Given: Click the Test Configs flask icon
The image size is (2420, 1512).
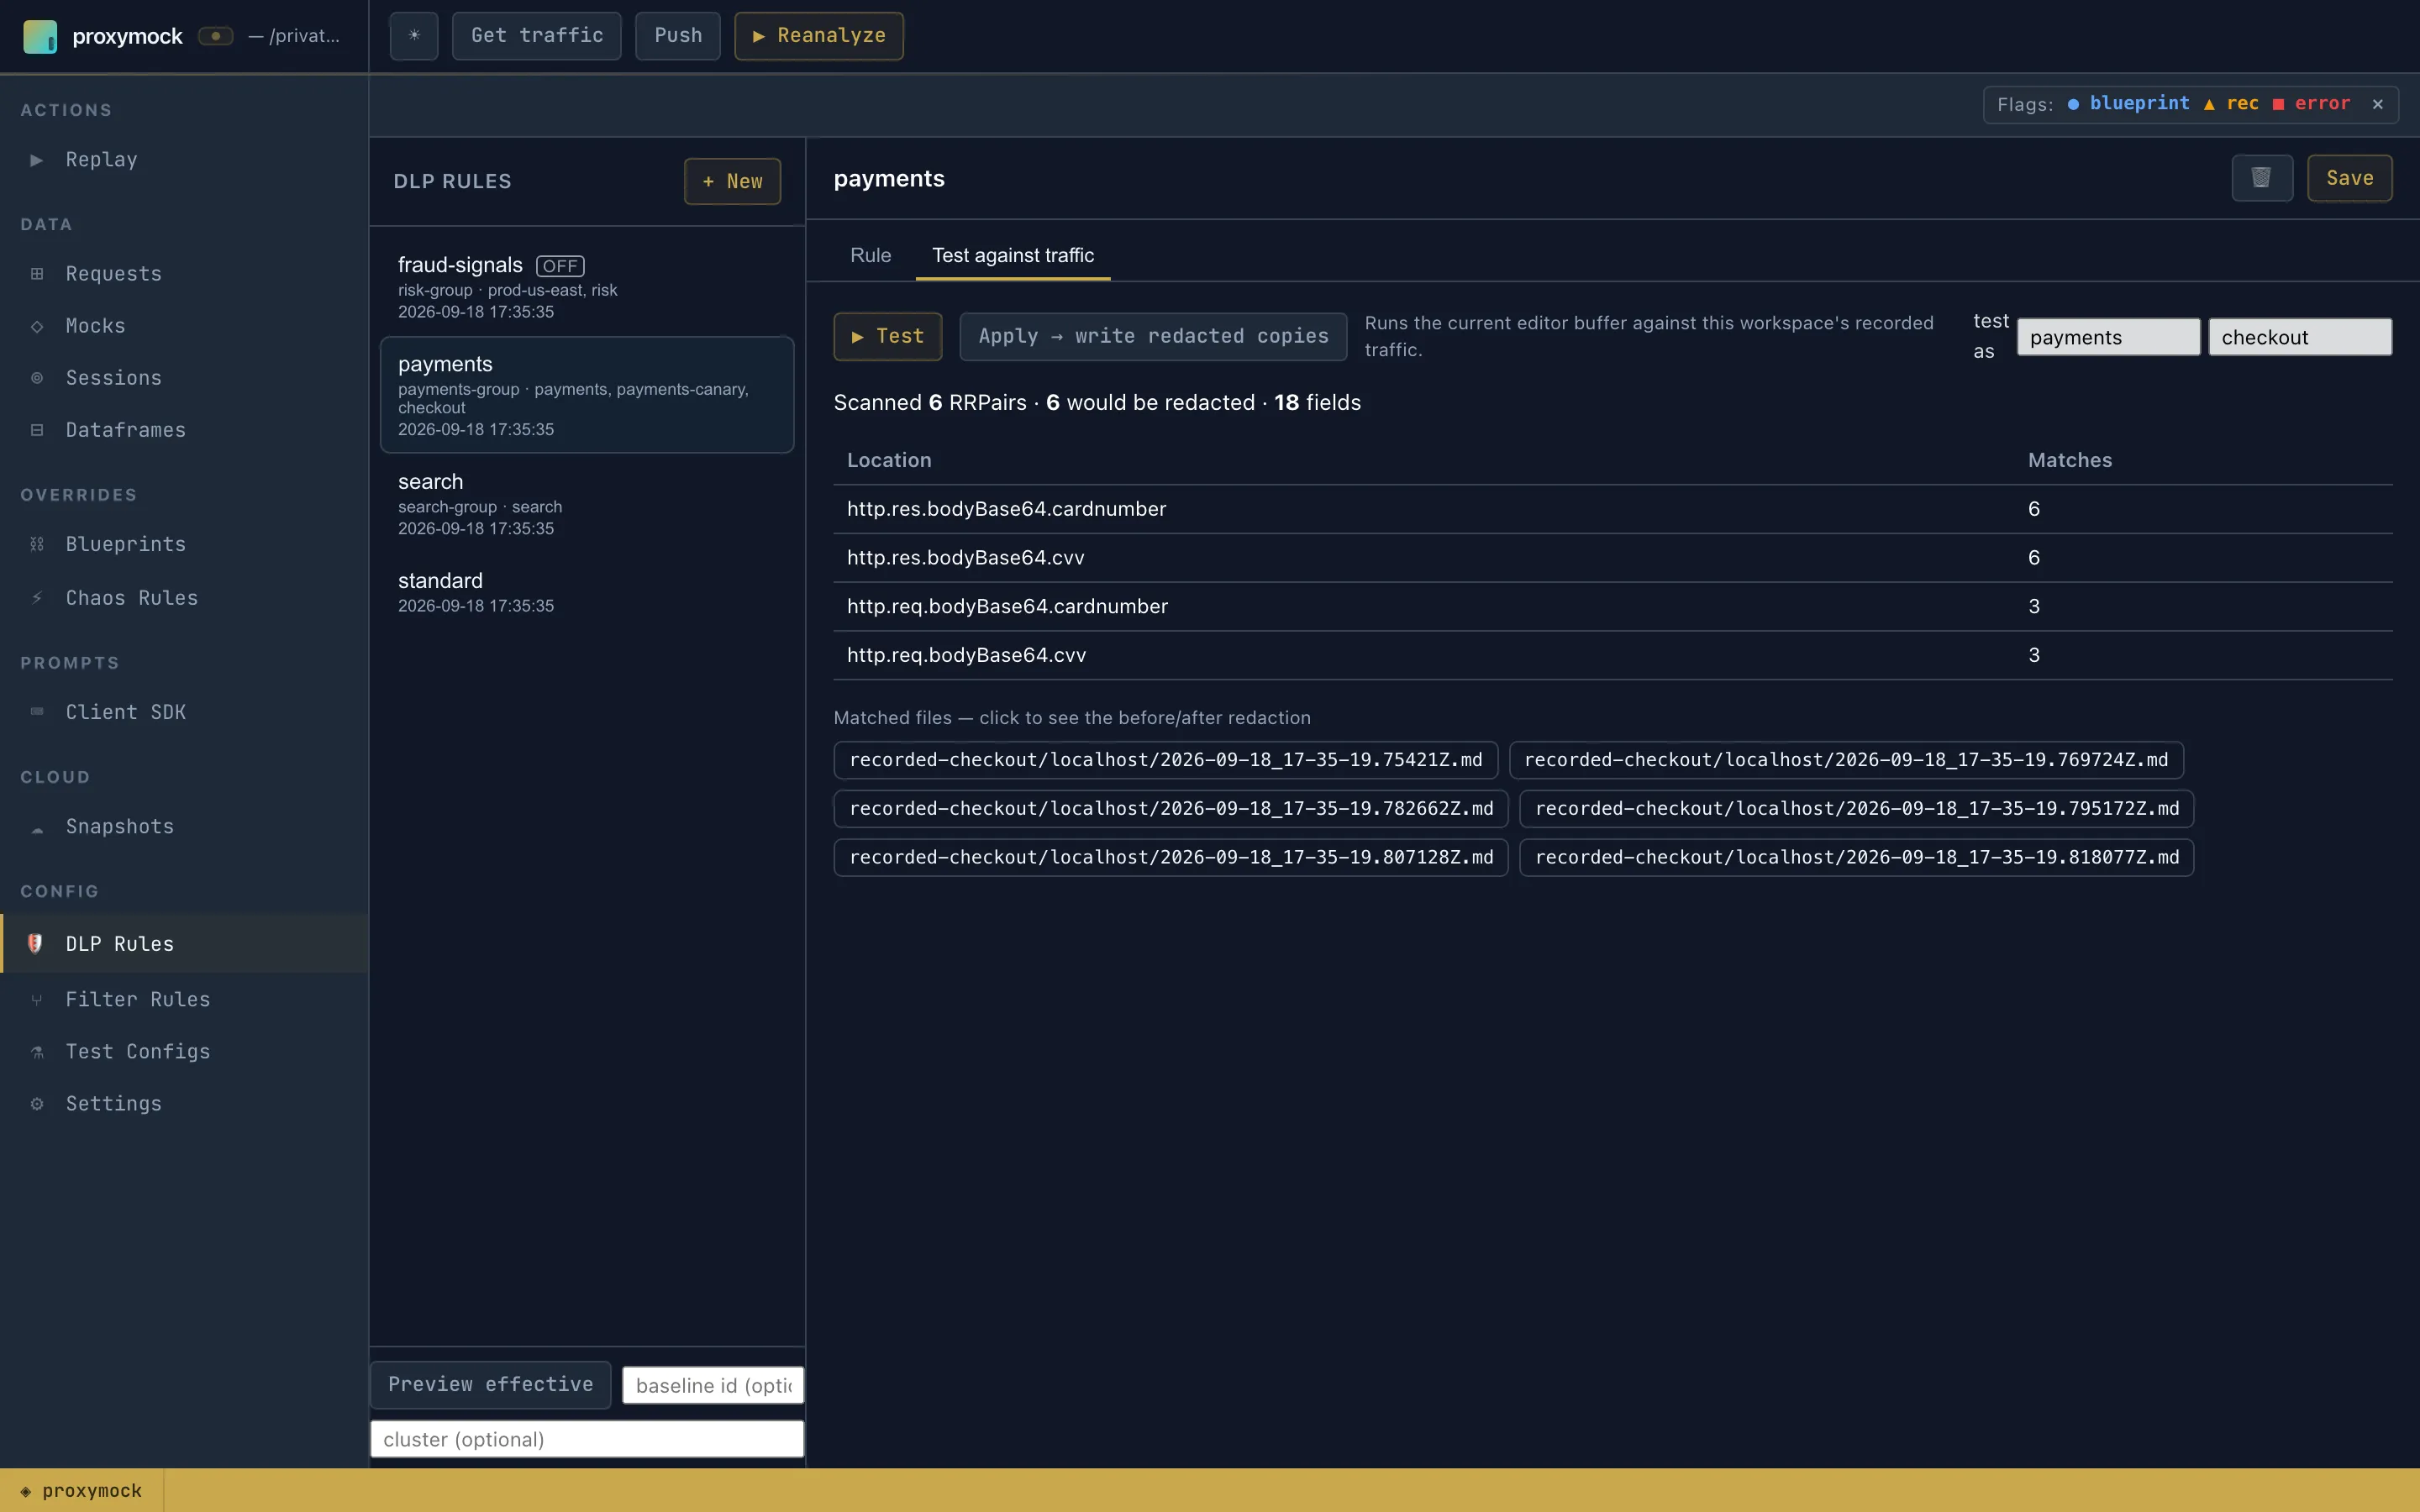Looking at the screenshot, I should pyautogui.click(x=37, y=1052).
